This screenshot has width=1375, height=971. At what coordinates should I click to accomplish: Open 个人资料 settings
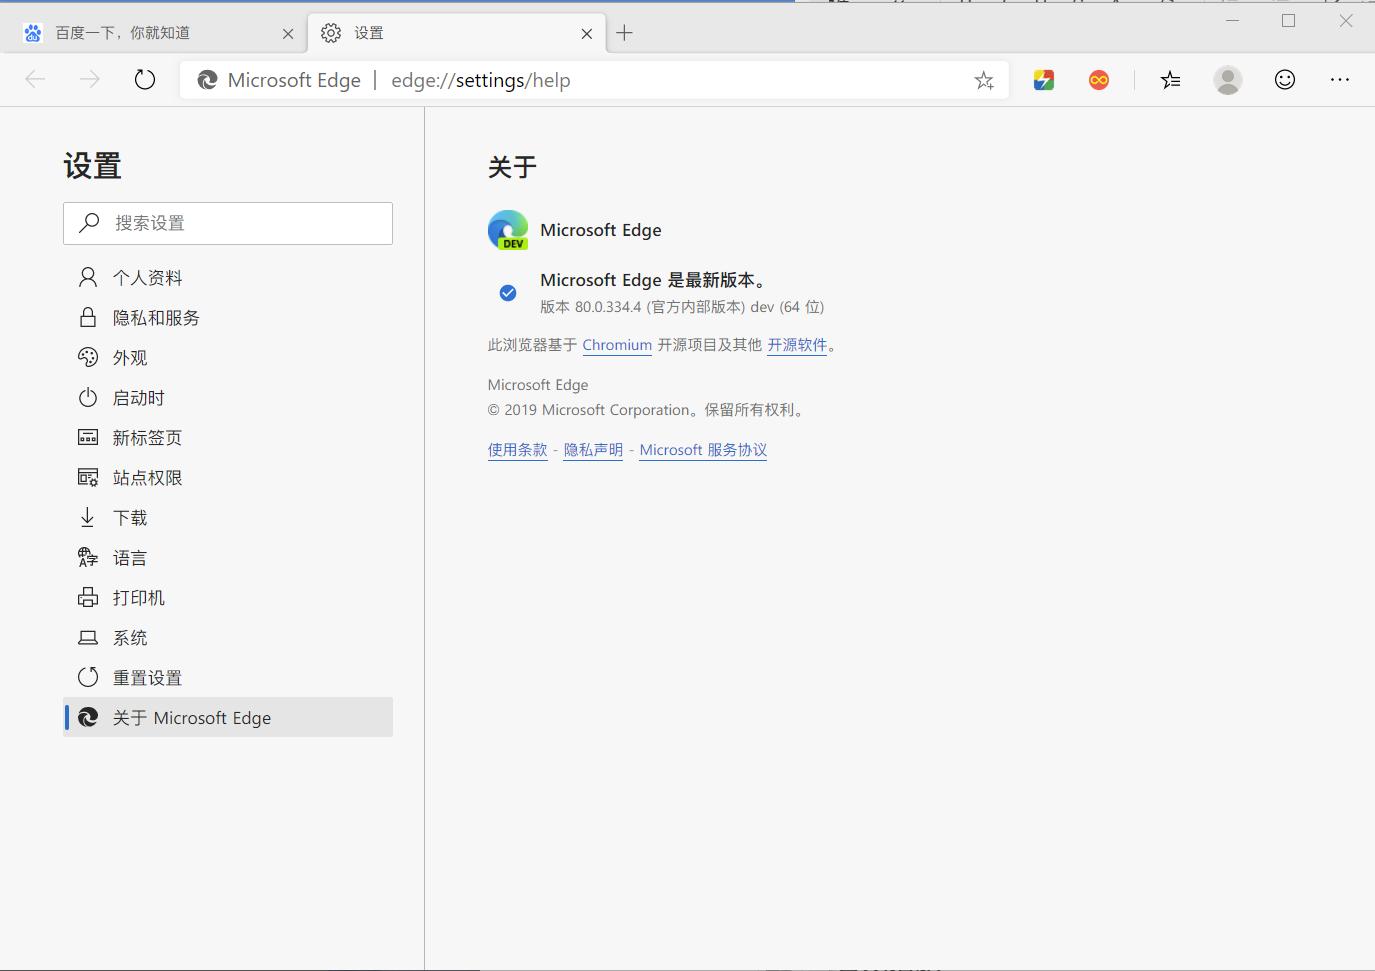tap(228, 278)
